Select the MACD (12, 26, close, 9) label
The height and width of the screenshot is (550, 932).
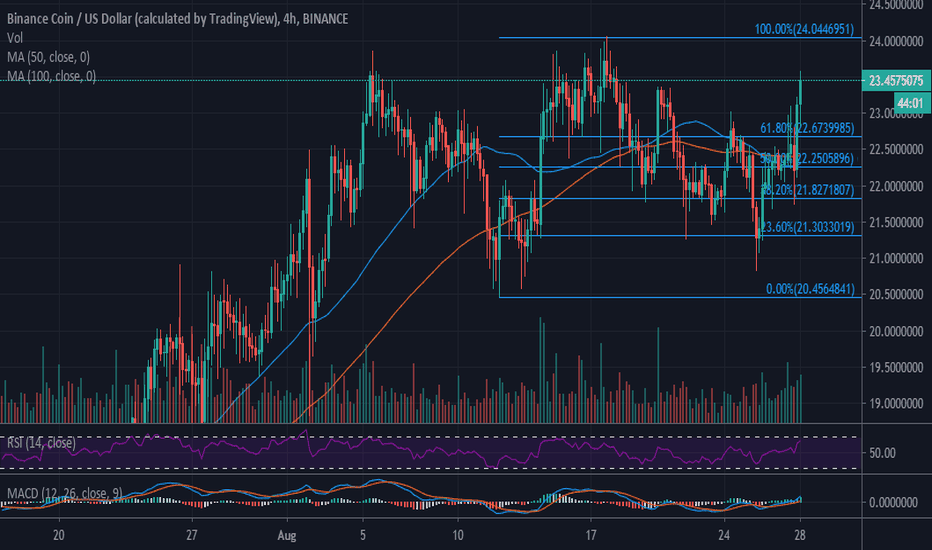[64, 493]
